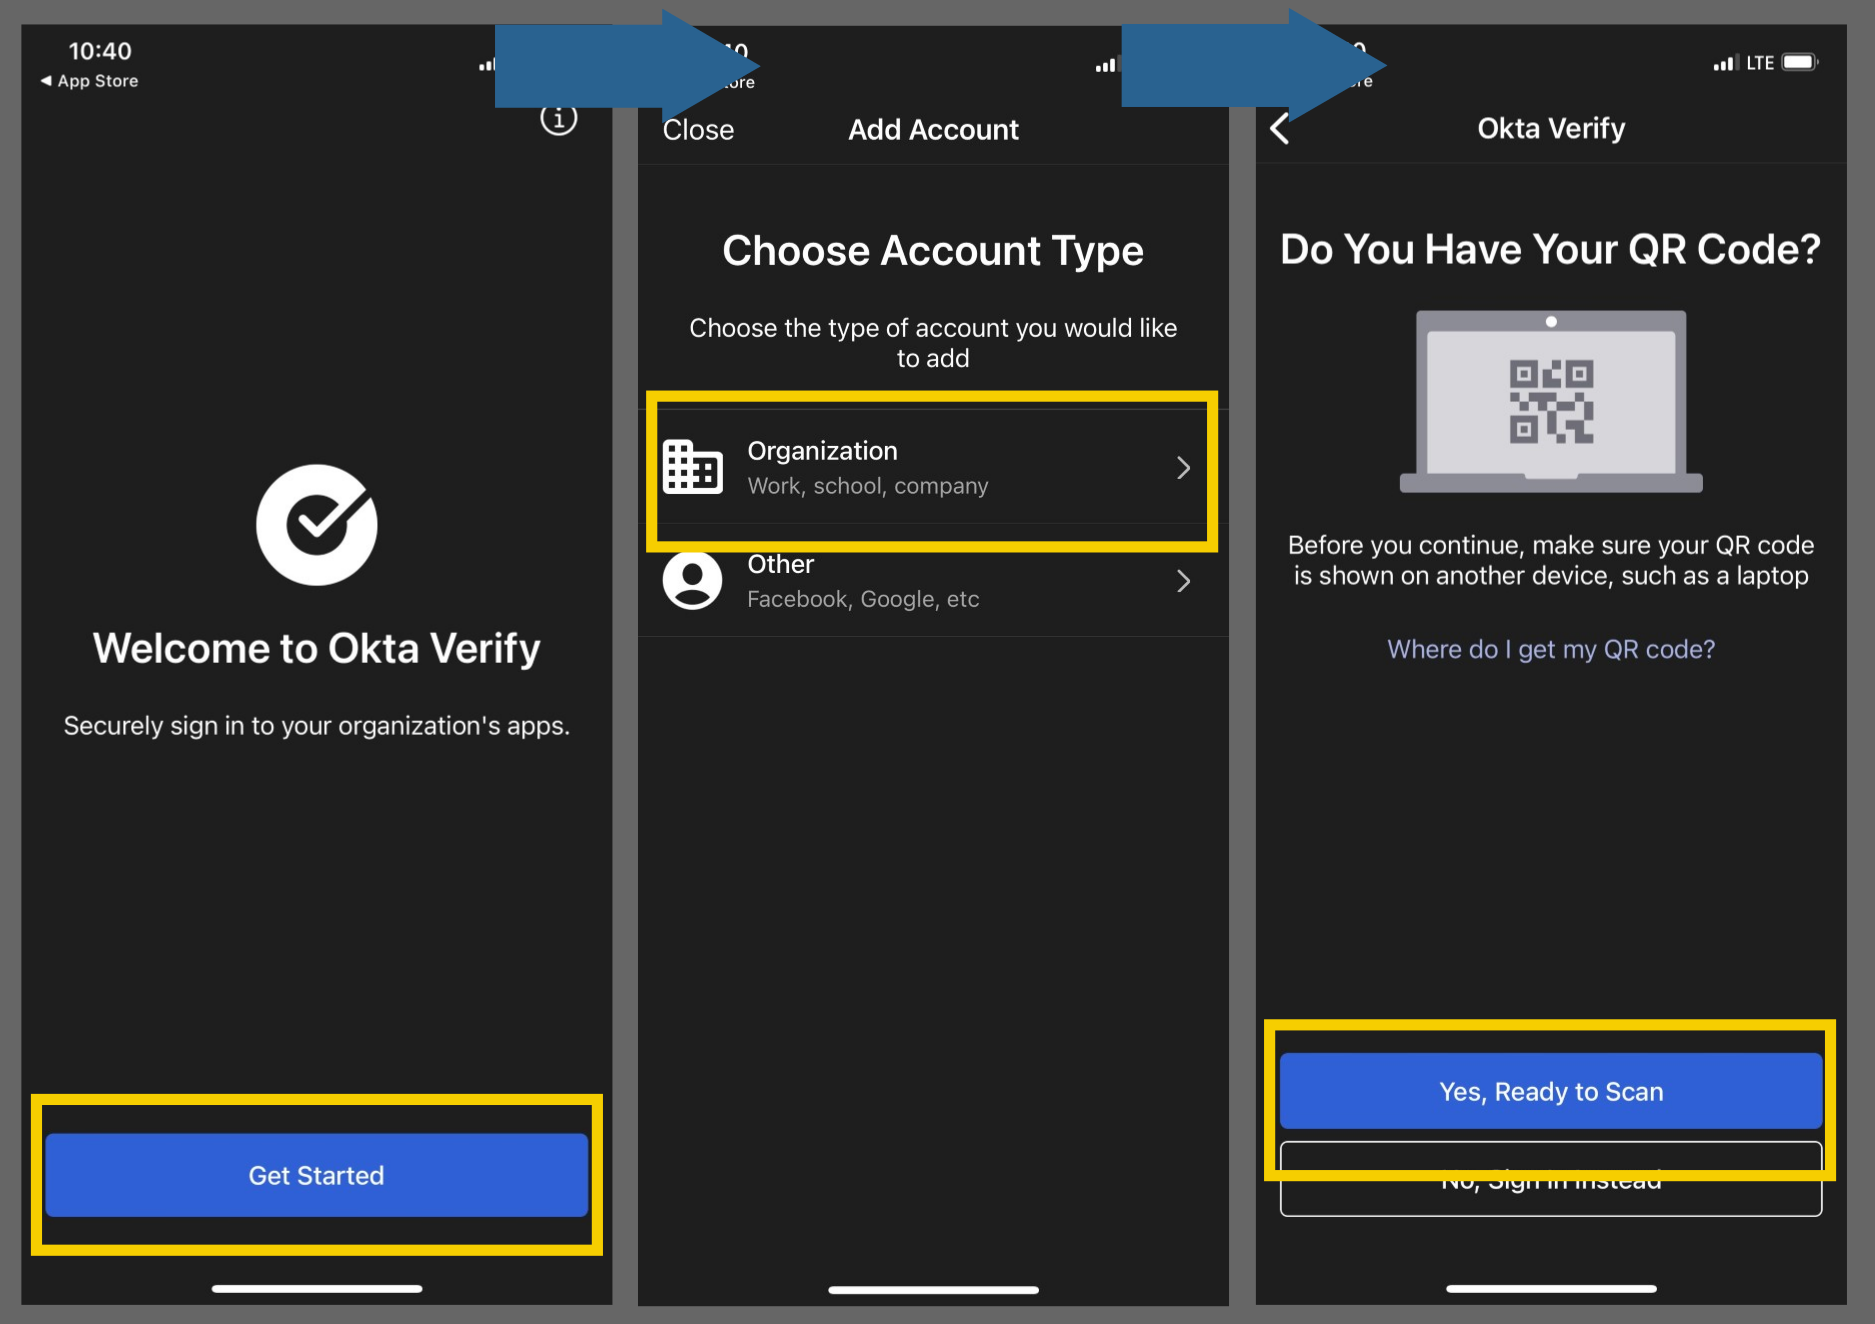Tap the battery icon in status bar
This screenshot has height=1324, width=1875.
click(x=1800, y=62)
